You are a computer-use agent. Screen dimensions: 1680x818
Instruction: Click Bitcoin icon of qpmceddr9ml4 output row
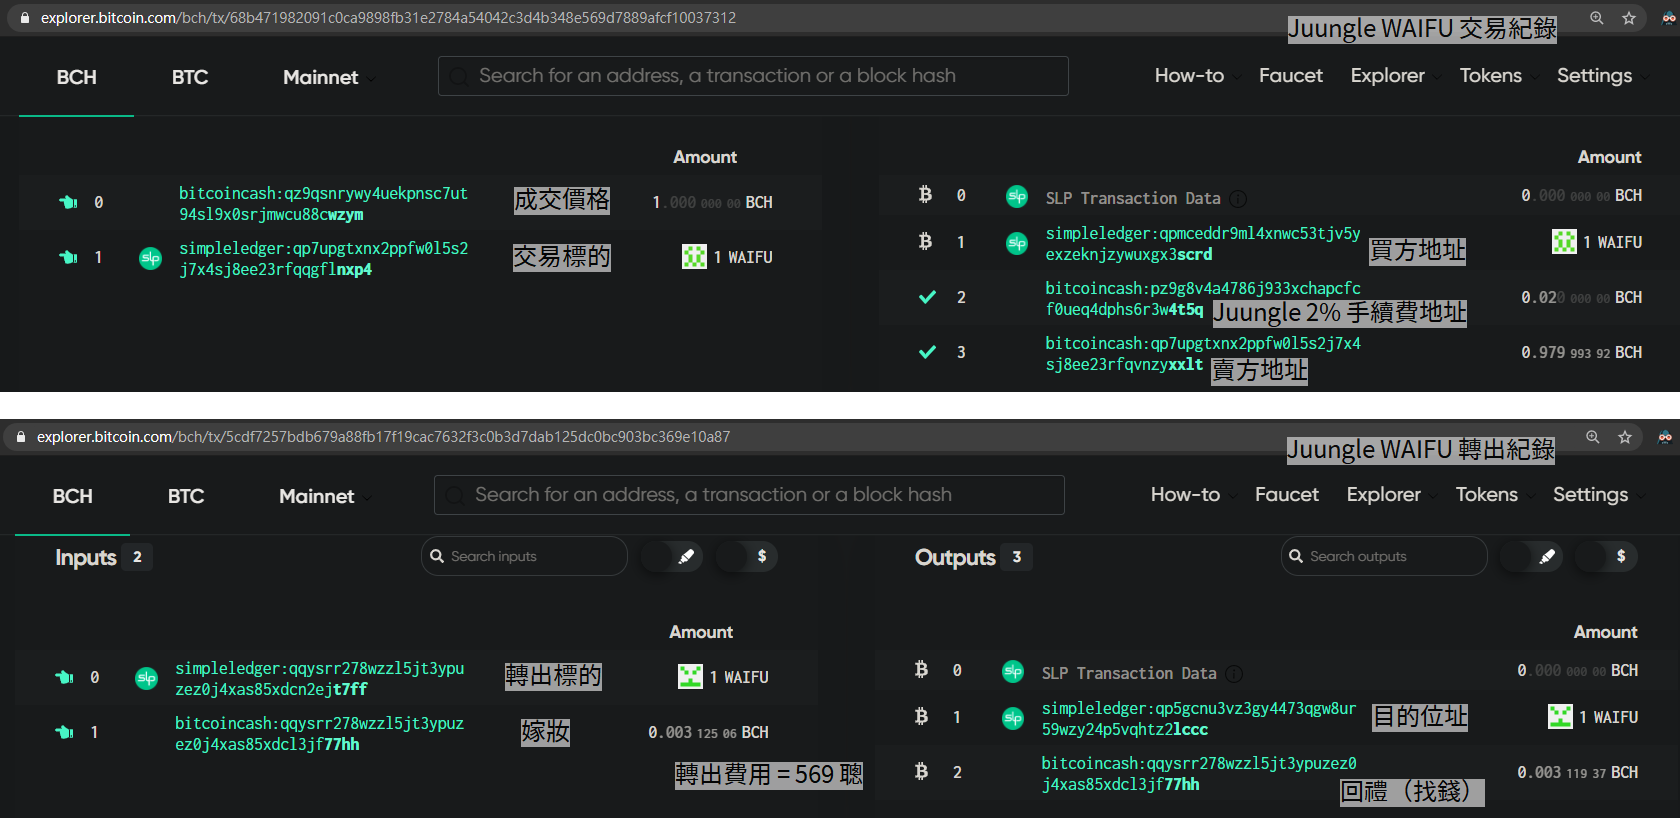tap(925, 241)
